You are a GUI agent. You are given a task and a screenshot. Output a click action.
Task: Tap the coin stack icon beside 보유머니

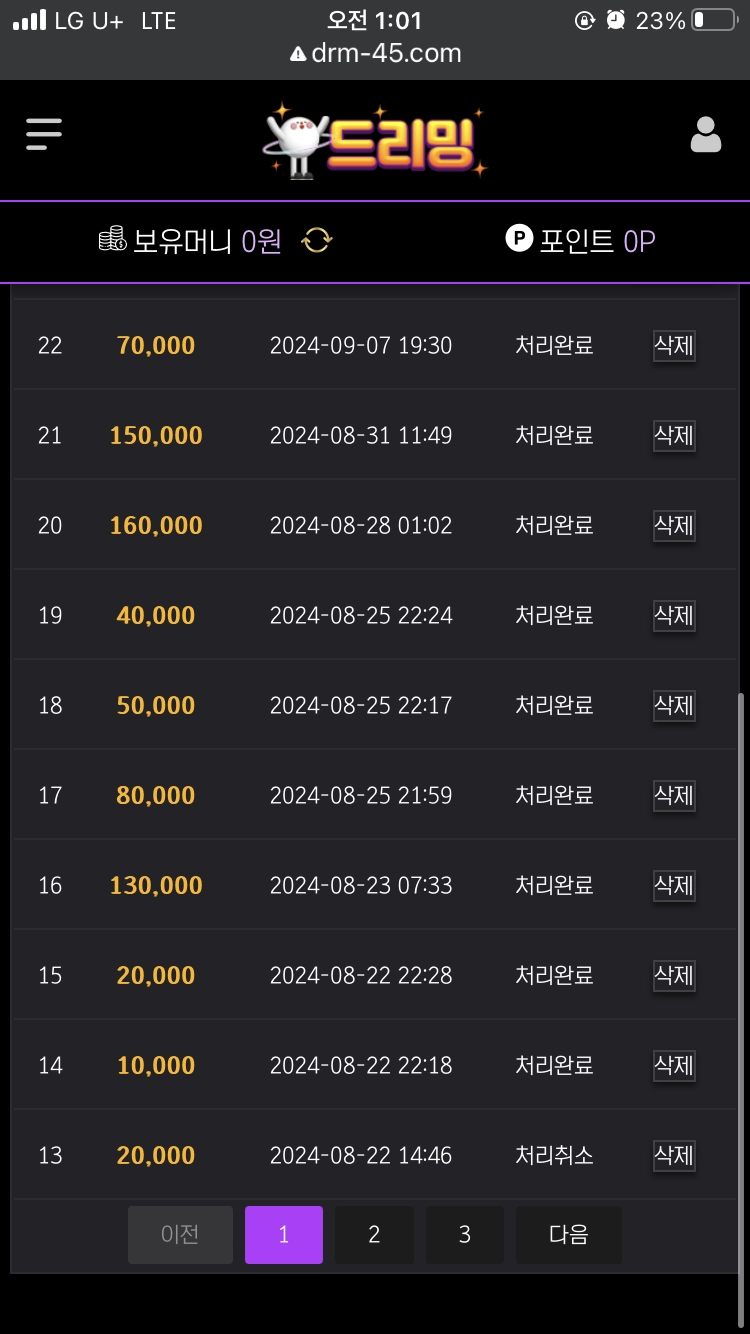coord(112,240)
